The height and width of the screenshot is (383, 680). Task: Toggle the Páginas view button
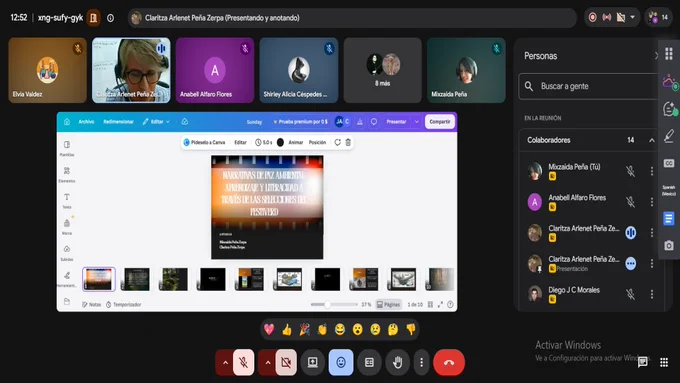pos(389,304)
